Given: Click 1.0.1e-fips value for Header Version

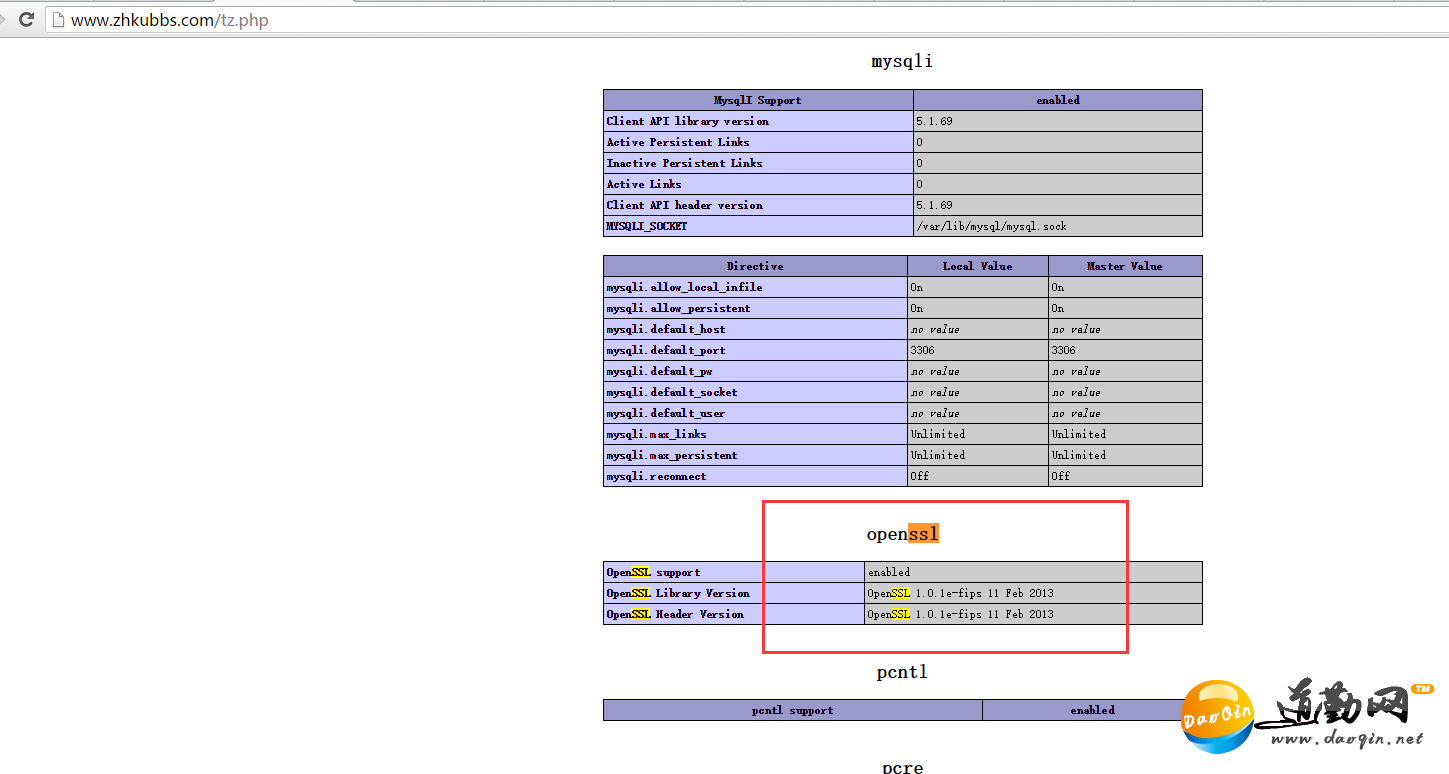Looking at the screenshot, I should coord(960,614).
